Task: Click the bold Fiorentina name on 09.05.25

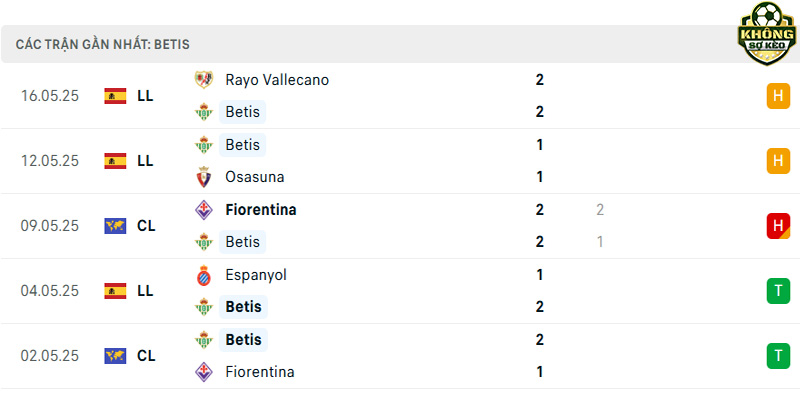Action: point(261,210)
